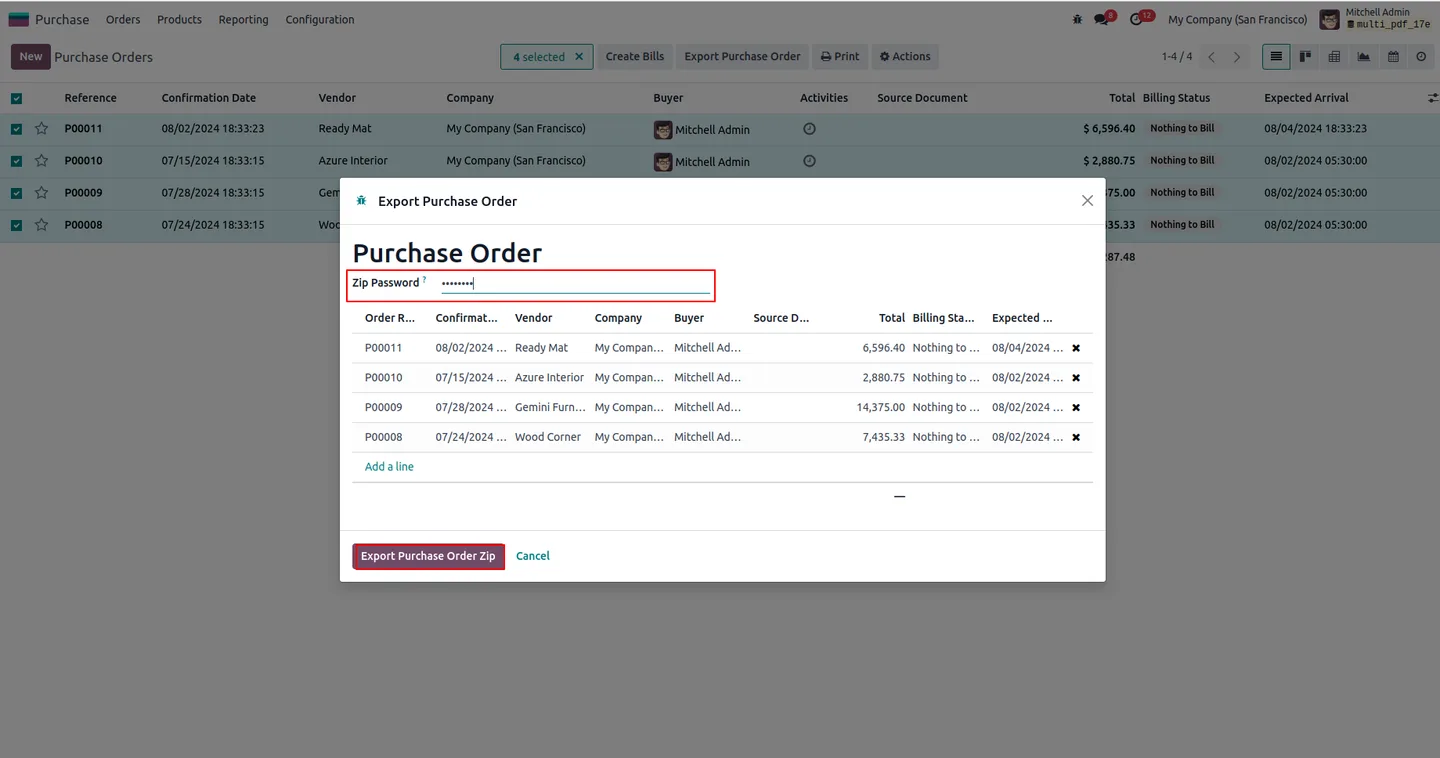
Task: Uncheck the P00008 row checkbox
Action: click(16, 225)
